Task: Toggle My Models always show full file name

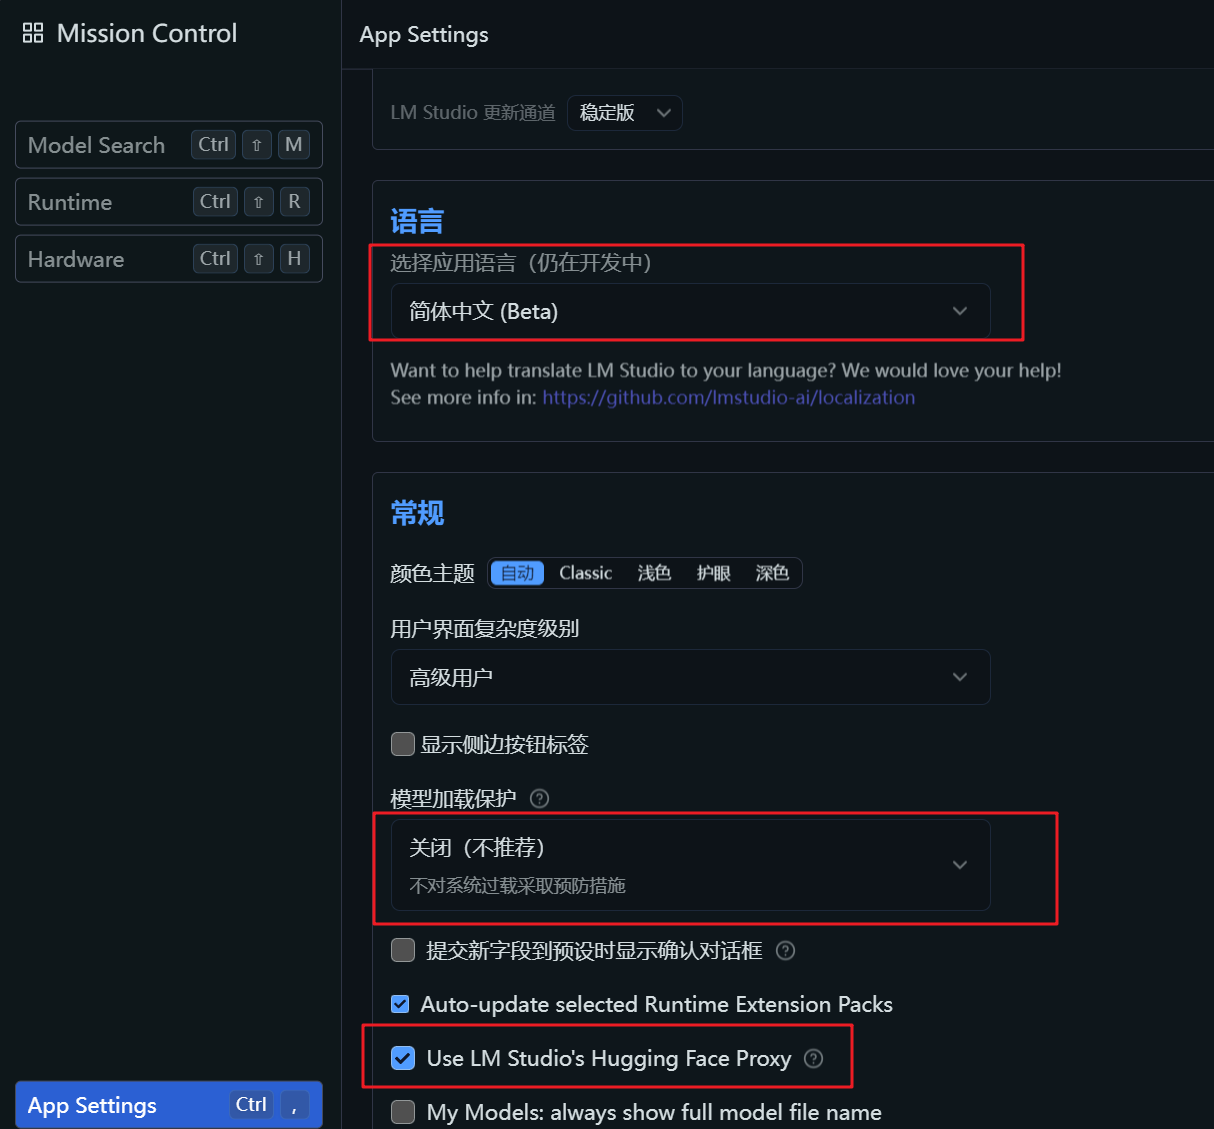Action: (x=403, y=1112)
